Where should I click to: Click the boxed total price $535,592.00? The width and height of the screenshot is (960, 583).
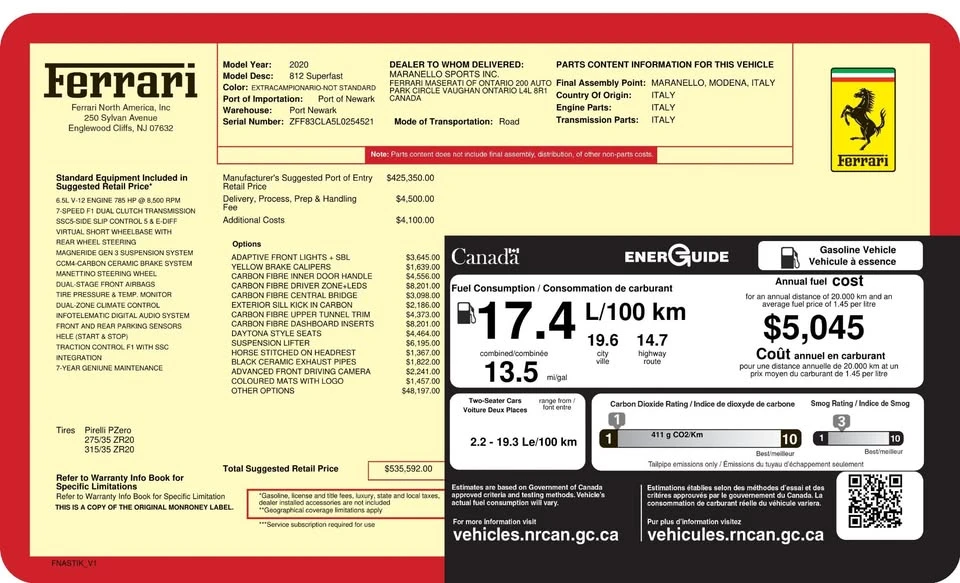408,469
